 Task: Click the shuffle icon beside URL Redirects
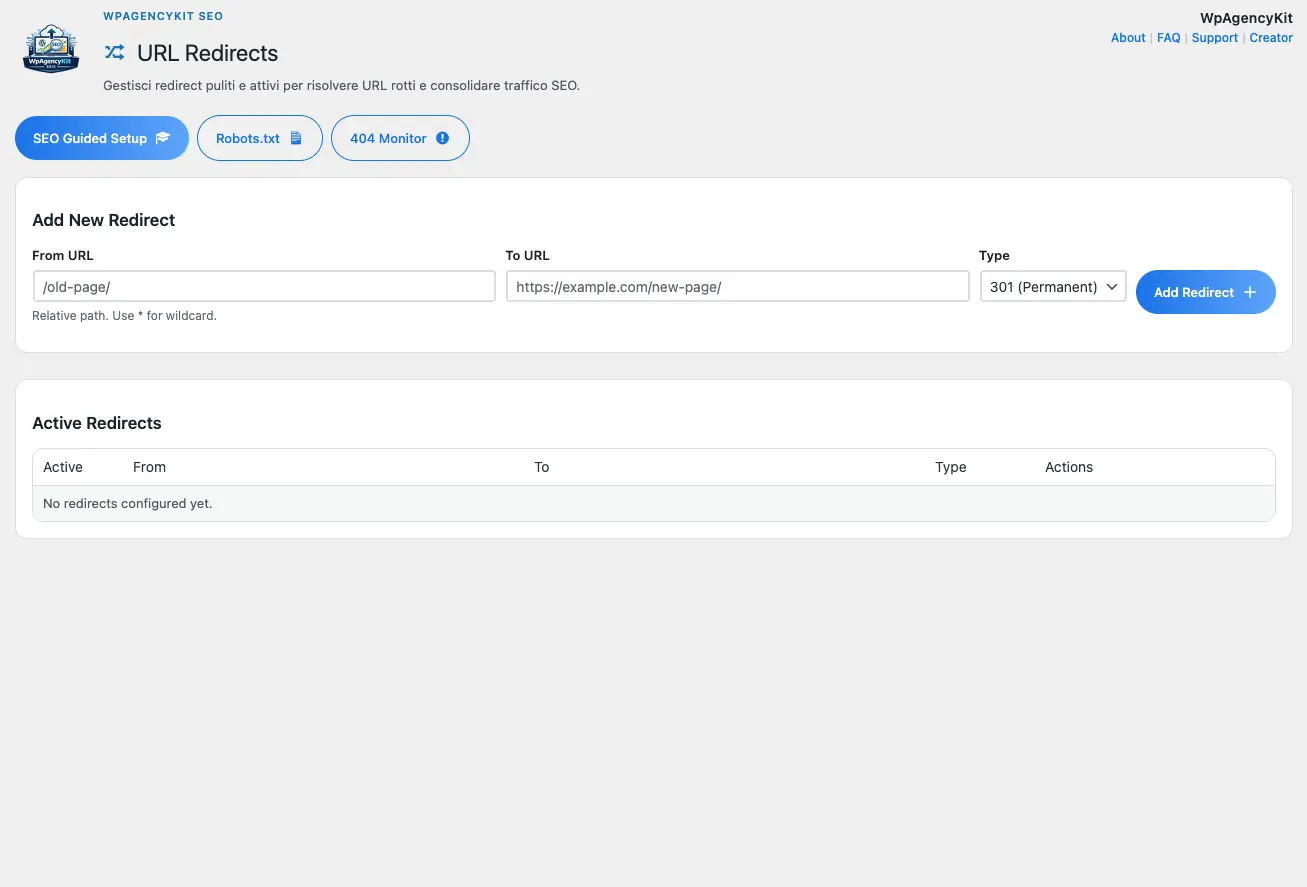point(115,53)
